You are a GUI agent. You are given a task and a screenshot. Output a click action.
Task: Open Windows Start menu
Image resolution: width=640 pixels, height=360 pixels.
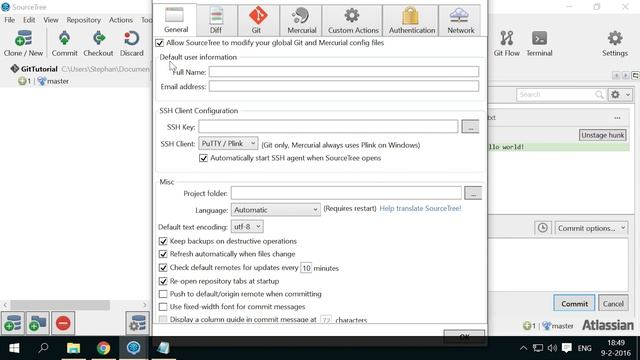tap(14, 348)
